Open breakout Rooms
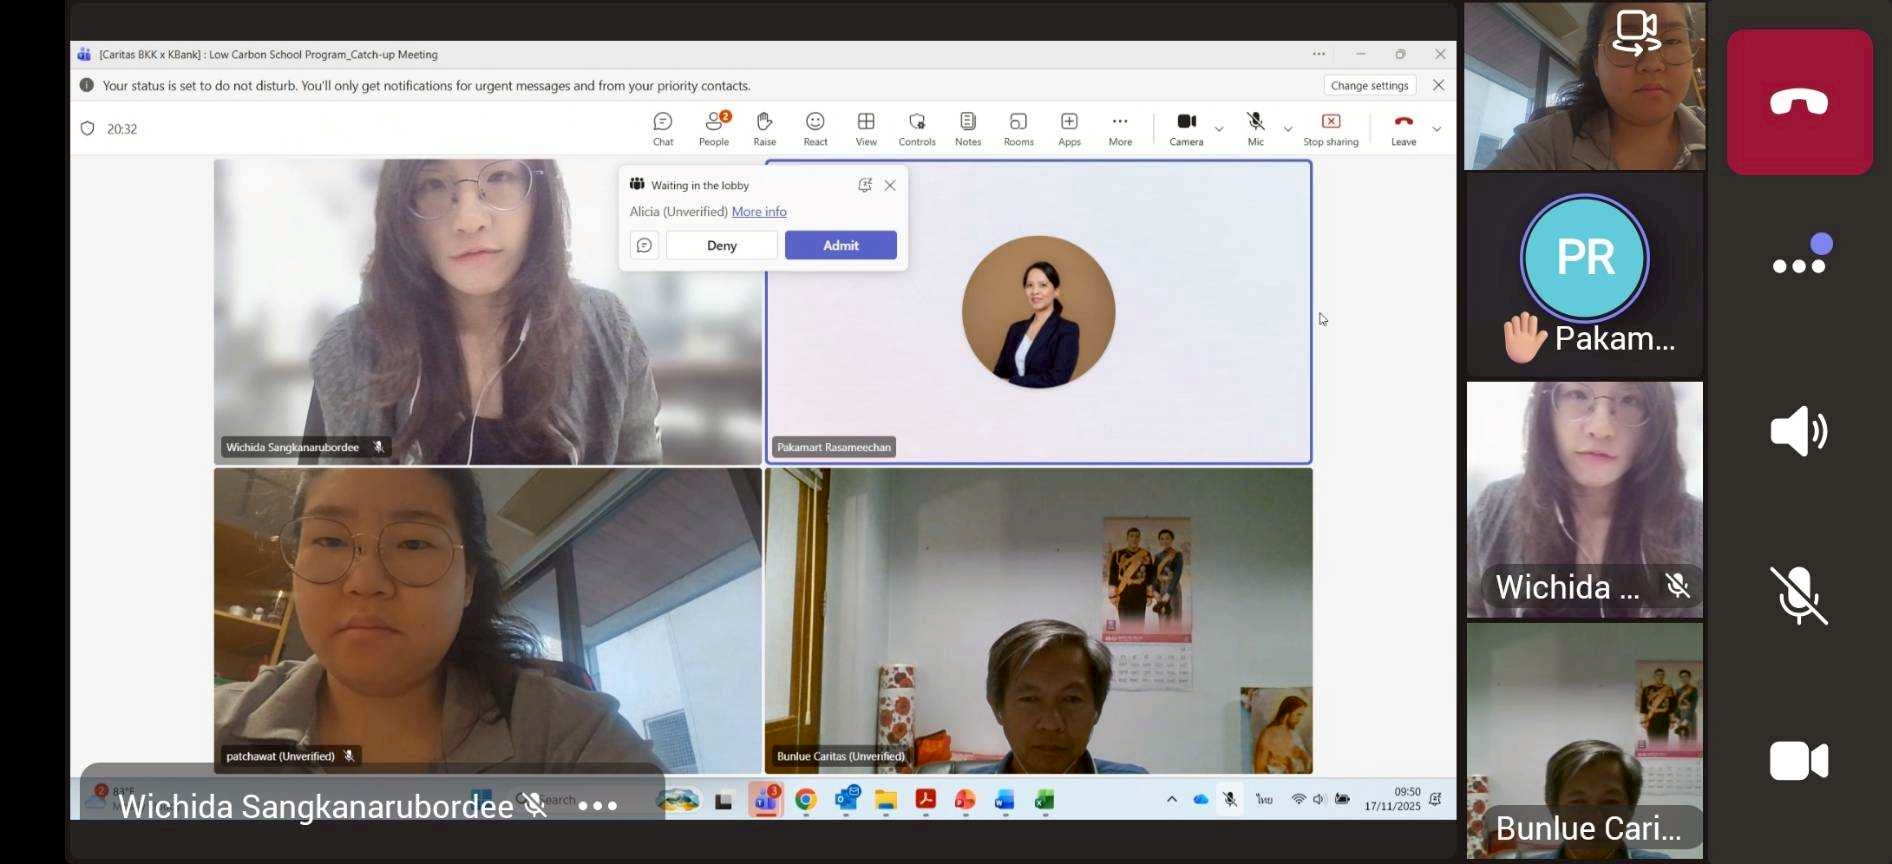The image size is (1892, 864). tap(1018, 128)
